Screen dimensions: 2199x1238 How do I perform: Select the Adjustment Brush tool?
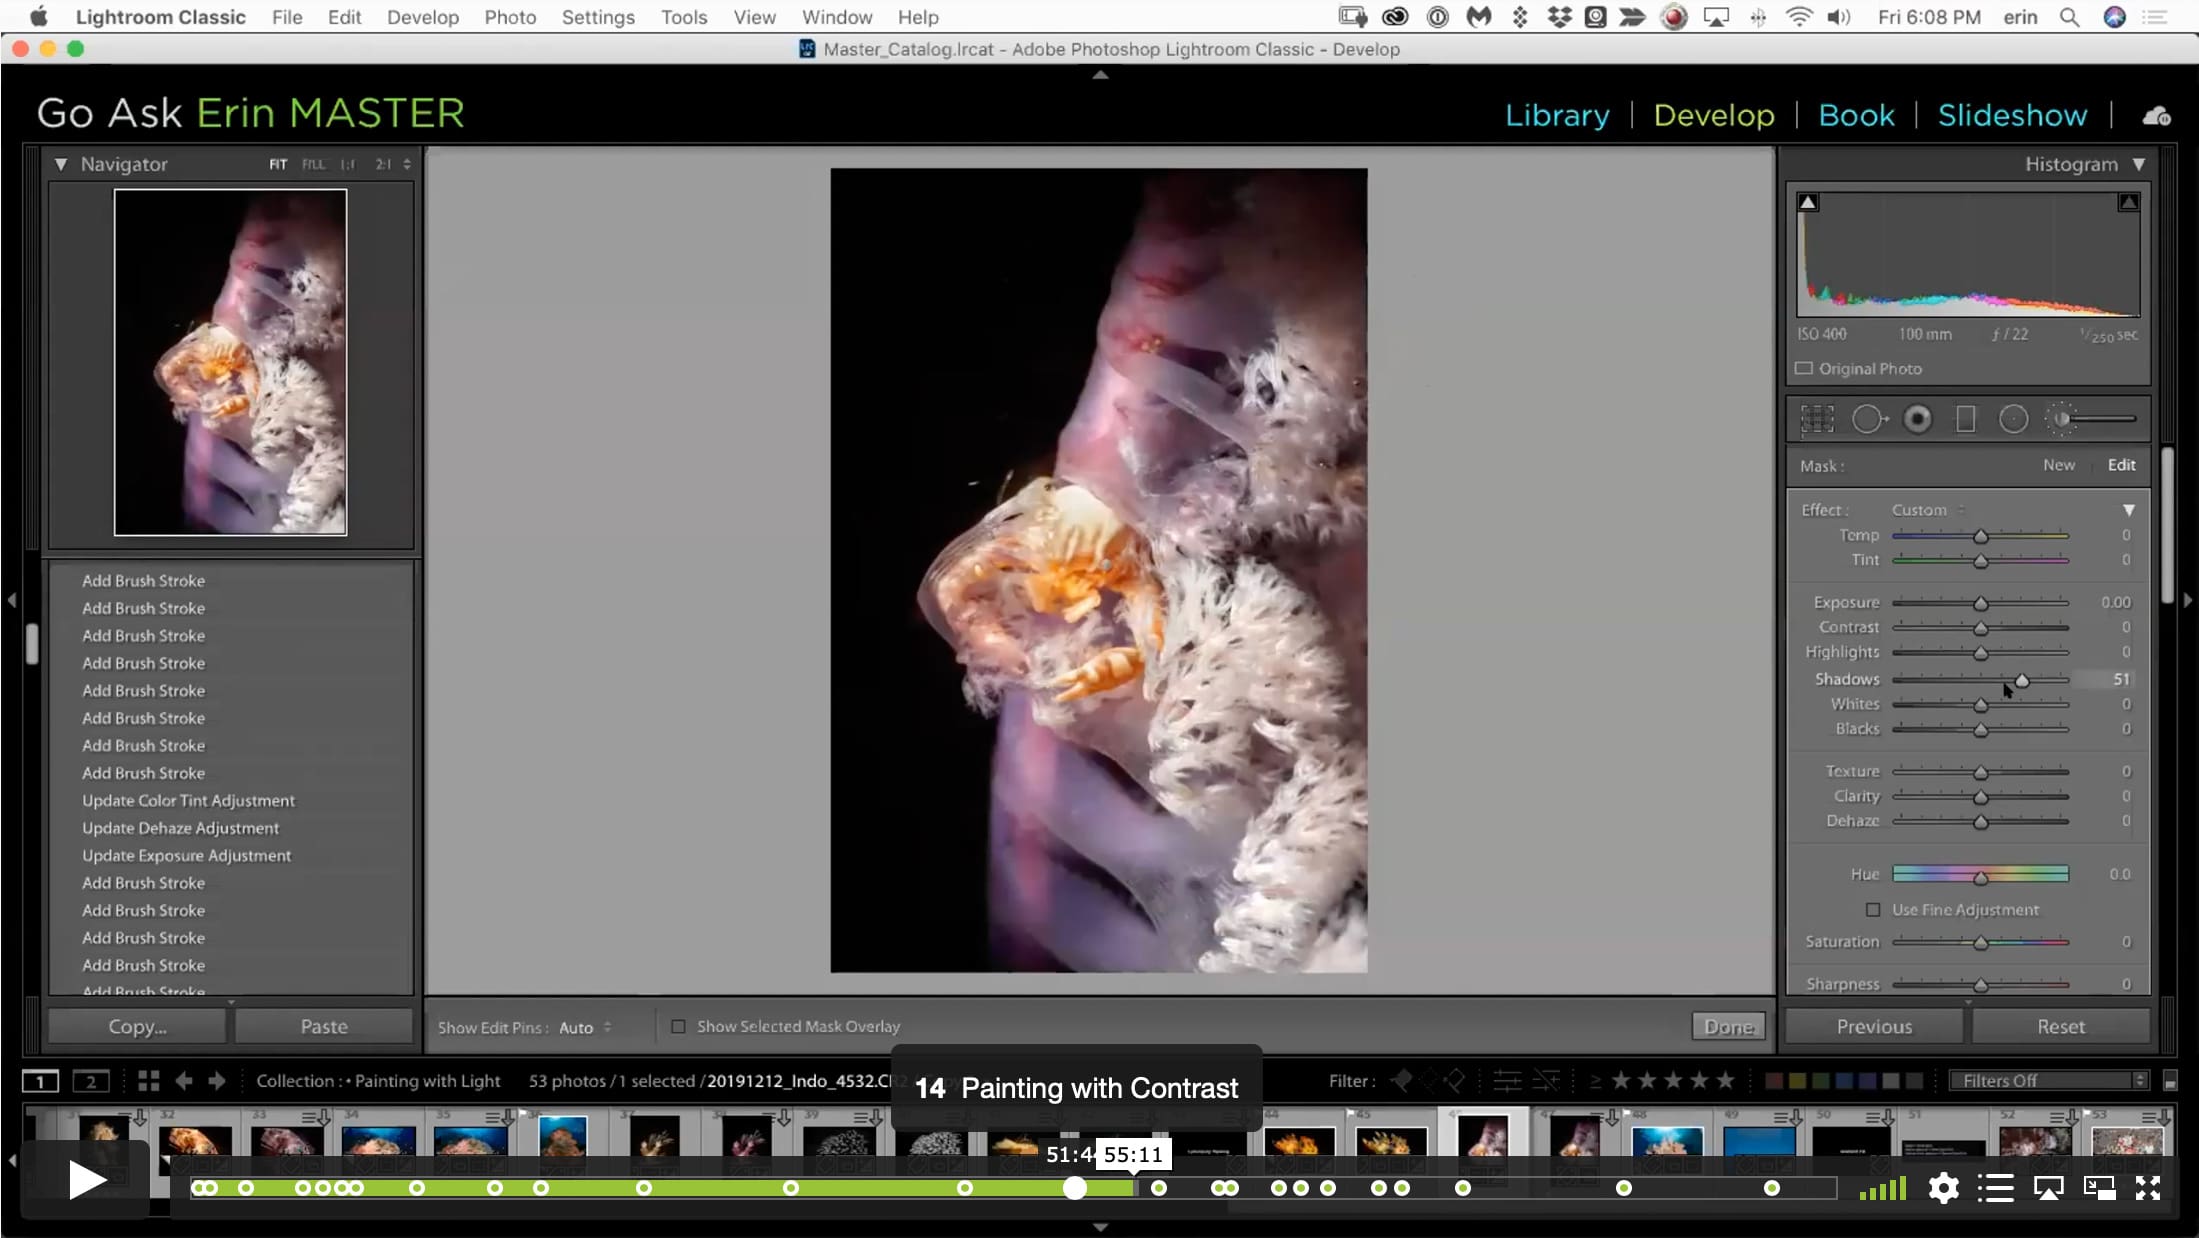2090,419
